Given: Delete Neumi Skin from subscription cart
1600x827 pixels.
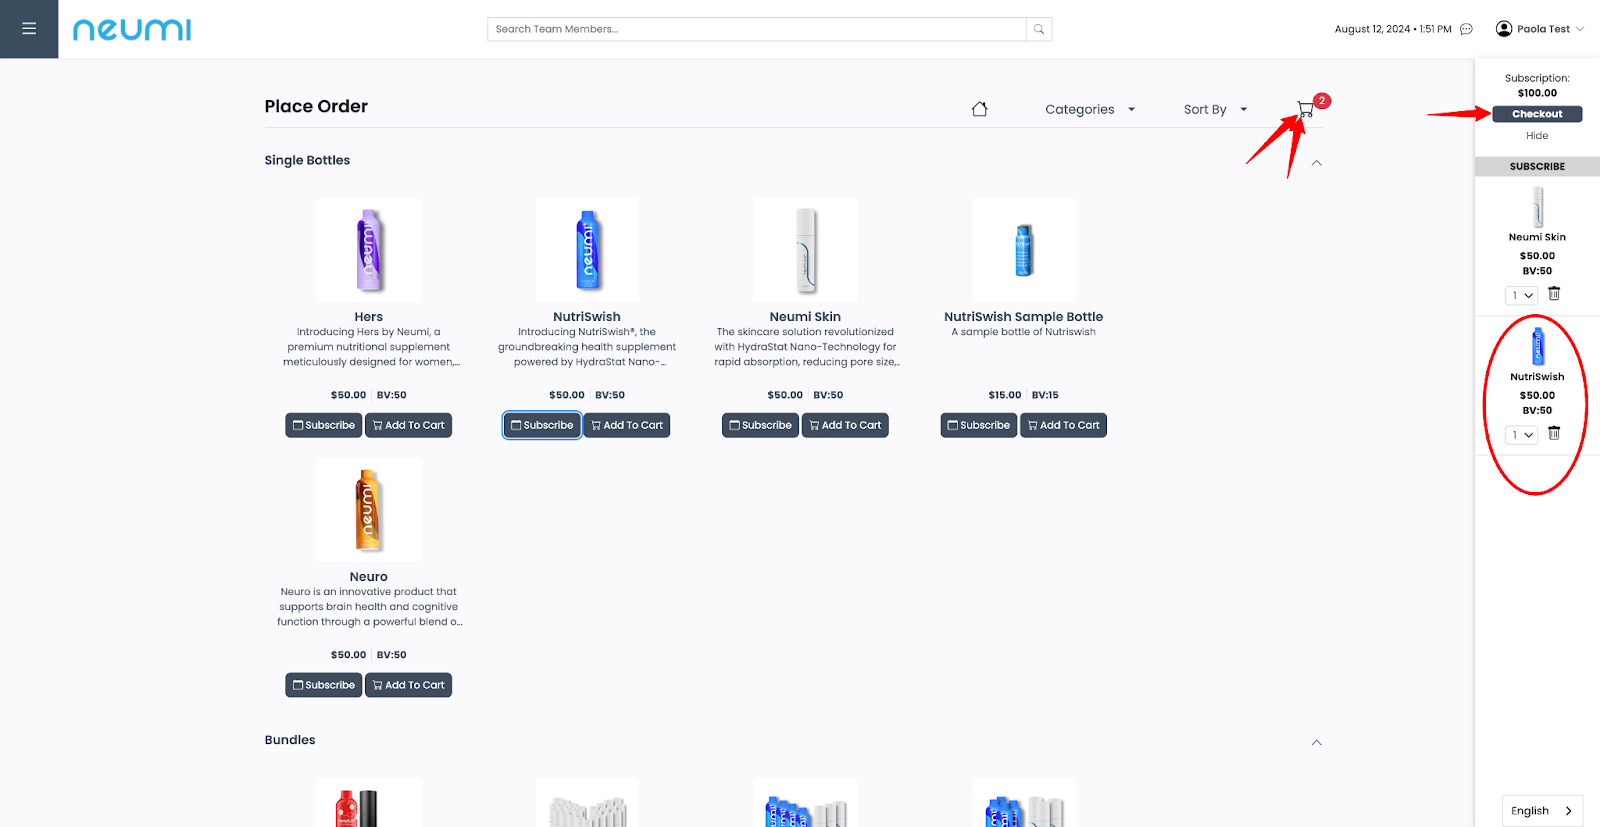Looking at the screenshot, I should tap(1554, 294).
